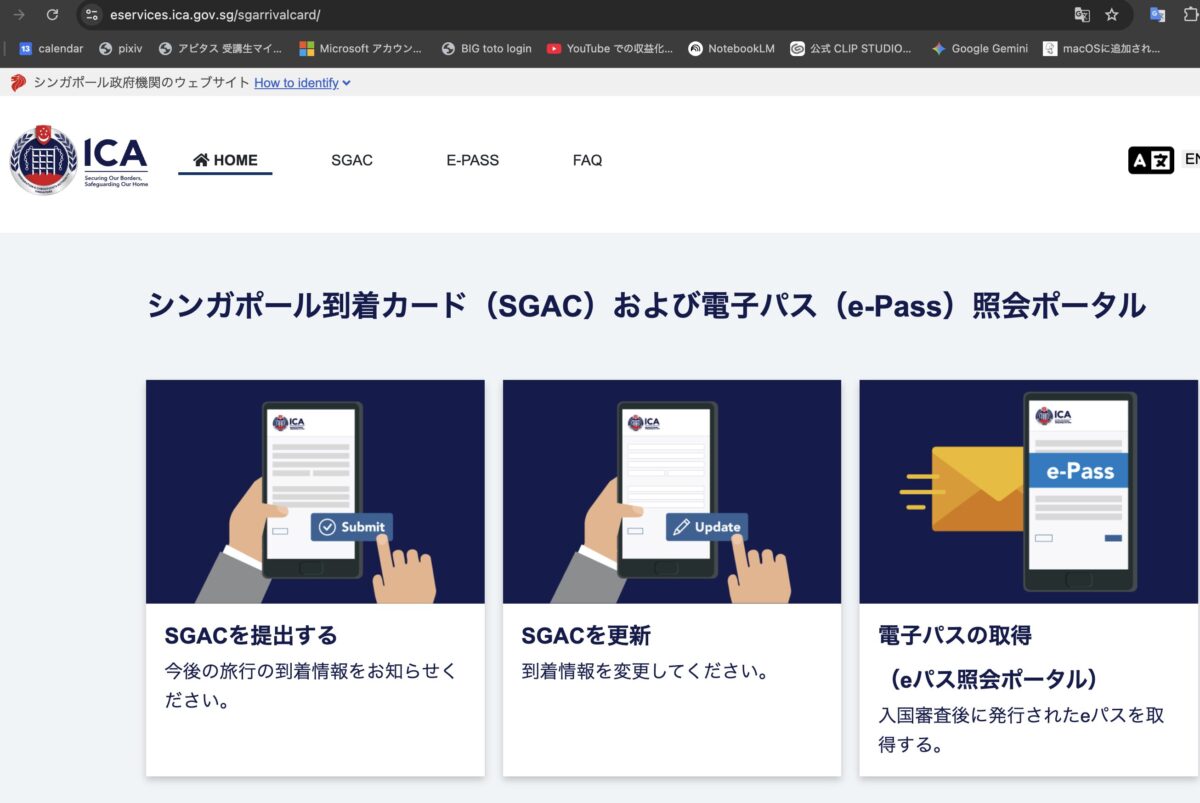Reload the page with refresh icon
This screenshot has width=1200, height=803.
tap(53, 15)
